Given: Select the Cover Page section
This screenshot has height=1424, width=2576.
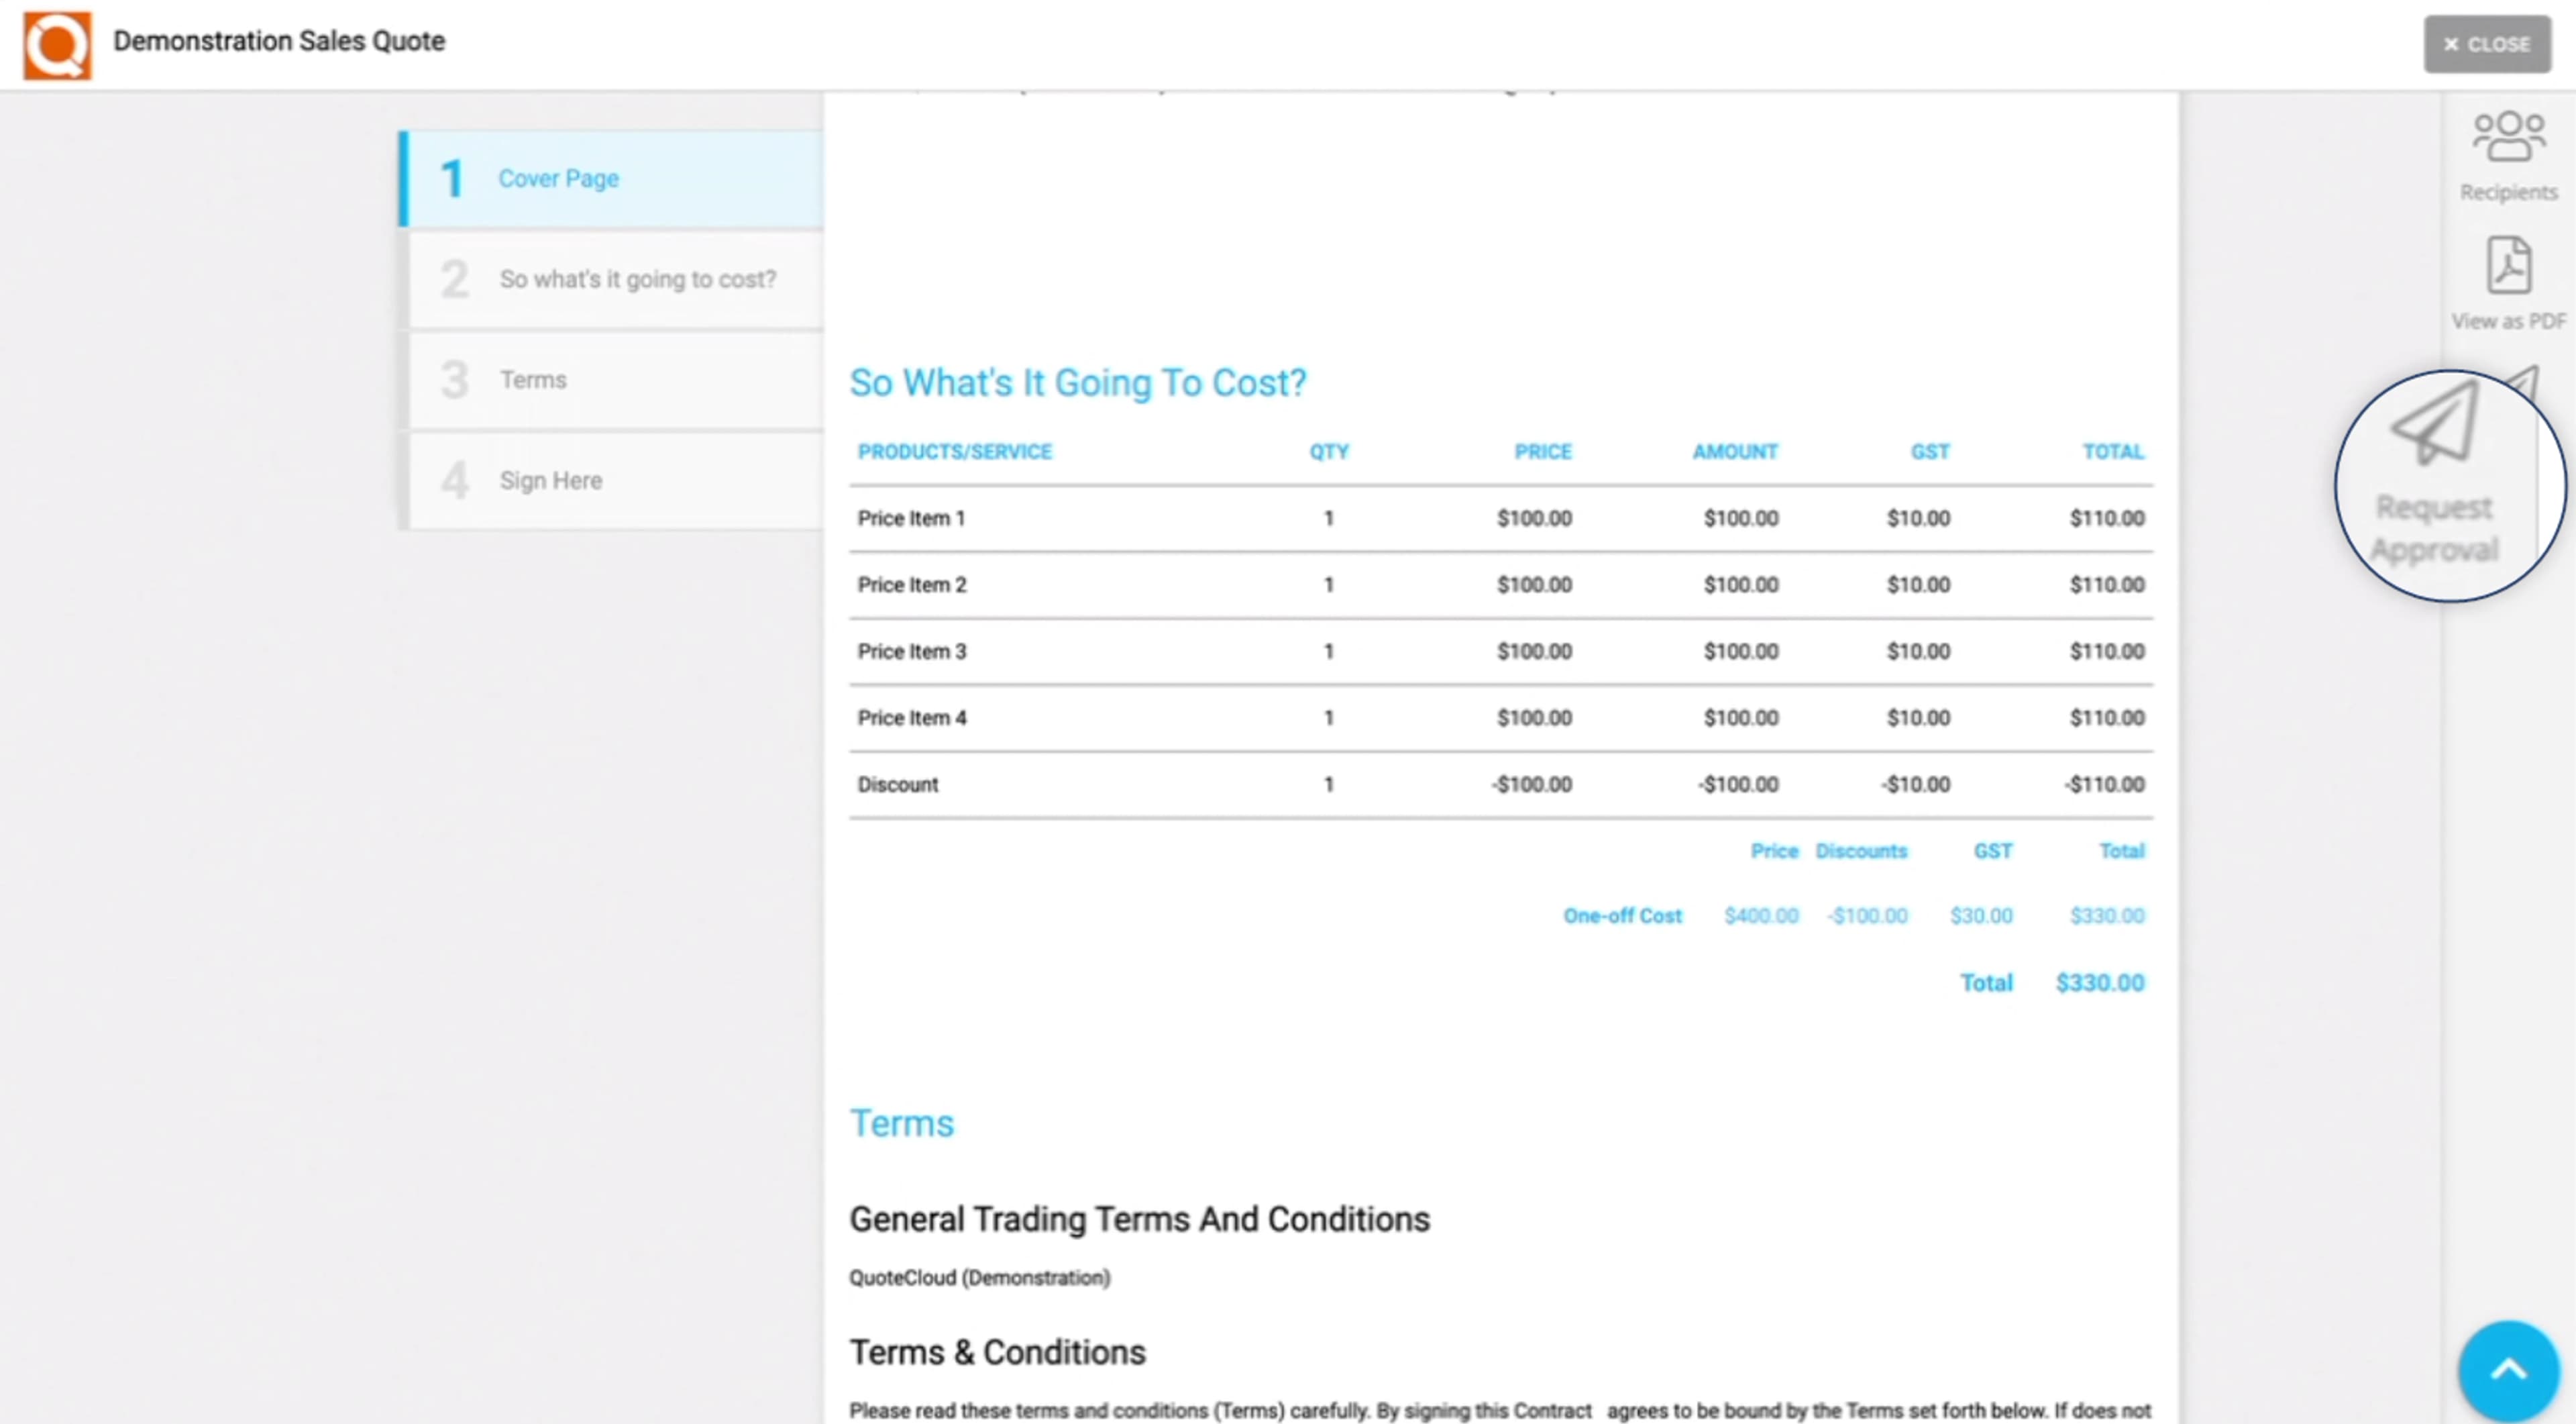Looking at the screenshot, I should pyautogui.click(x=558, y=178).
